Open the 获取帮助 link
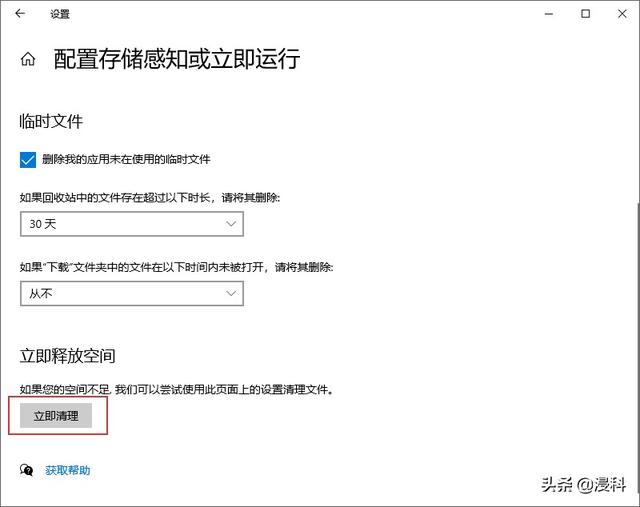This screenshot has height=507, width=640. coord(67,470)
